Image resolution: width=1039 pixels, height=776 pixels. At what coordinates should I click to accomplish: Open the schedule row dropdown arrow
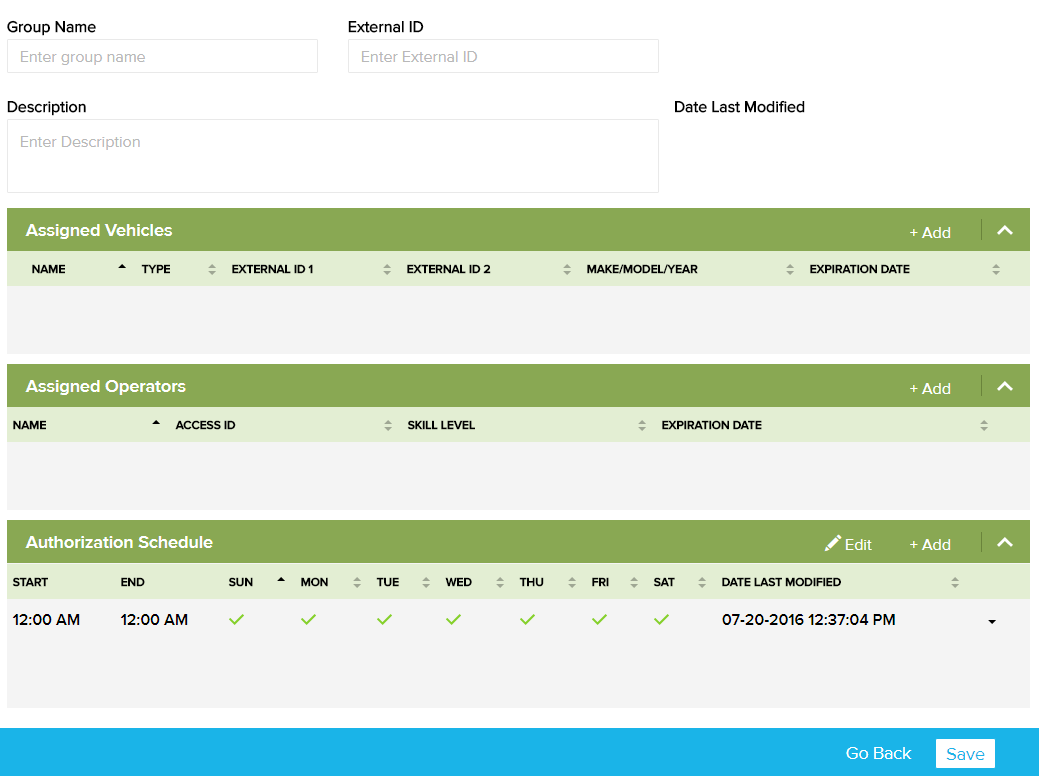pos(991,622)
